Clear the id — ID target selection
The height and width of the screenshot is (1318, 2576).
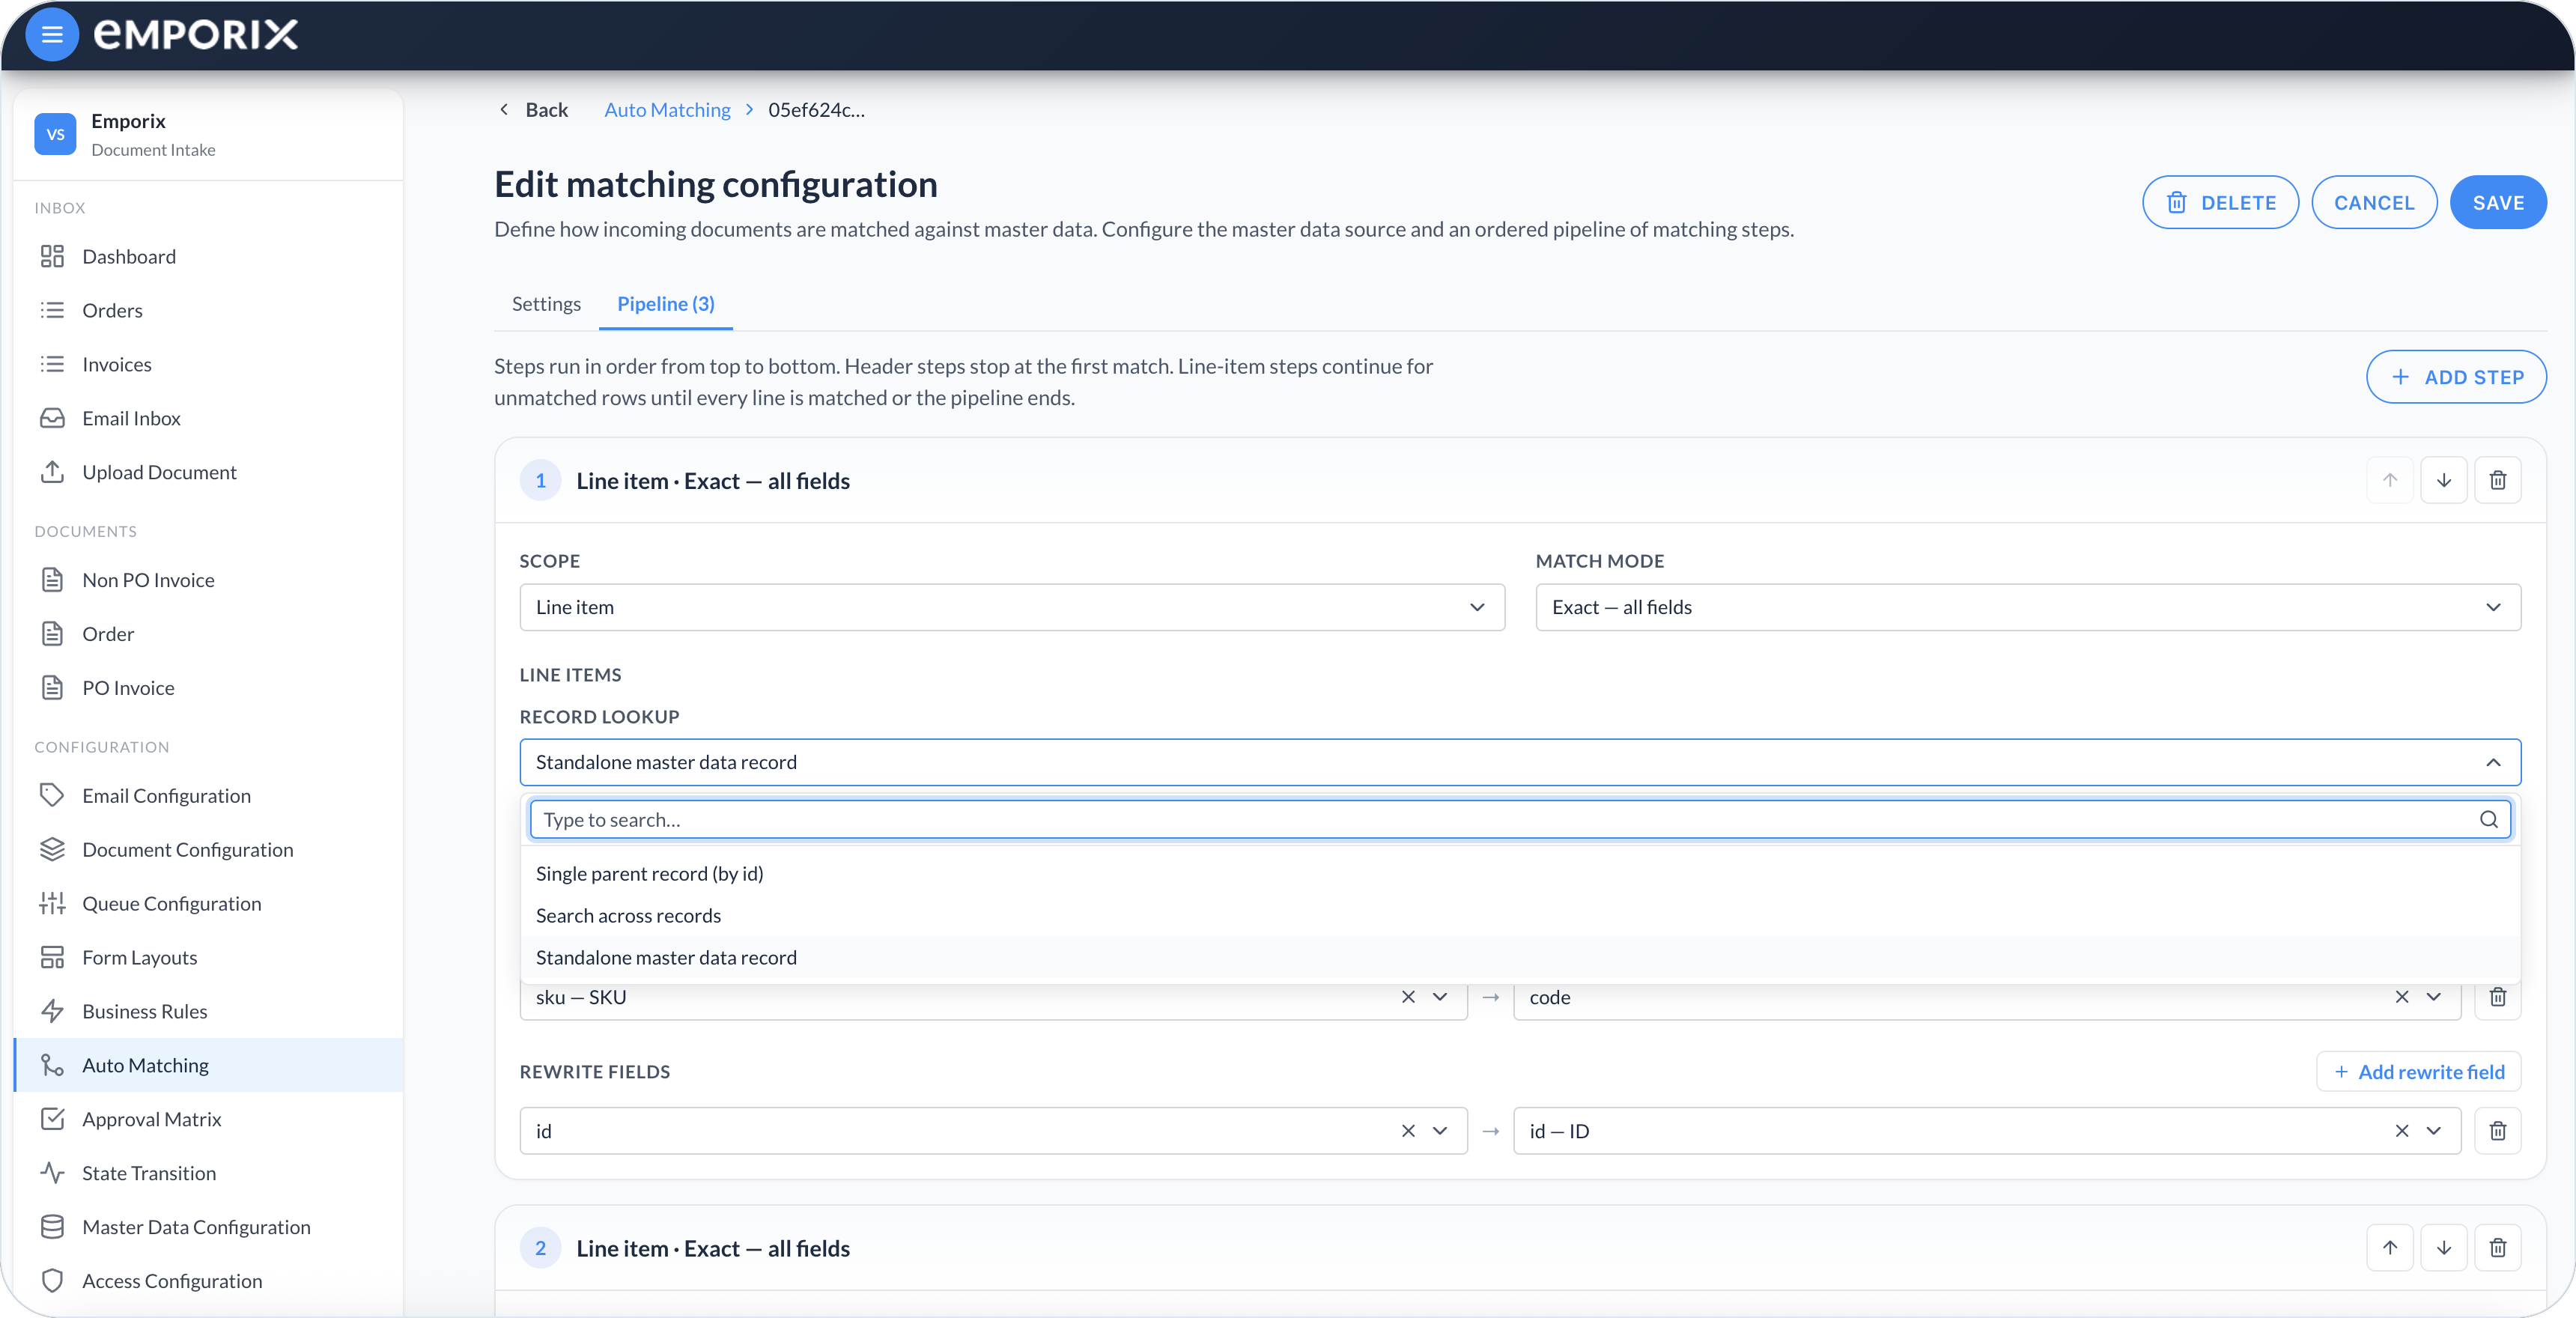point(2402,1131)
